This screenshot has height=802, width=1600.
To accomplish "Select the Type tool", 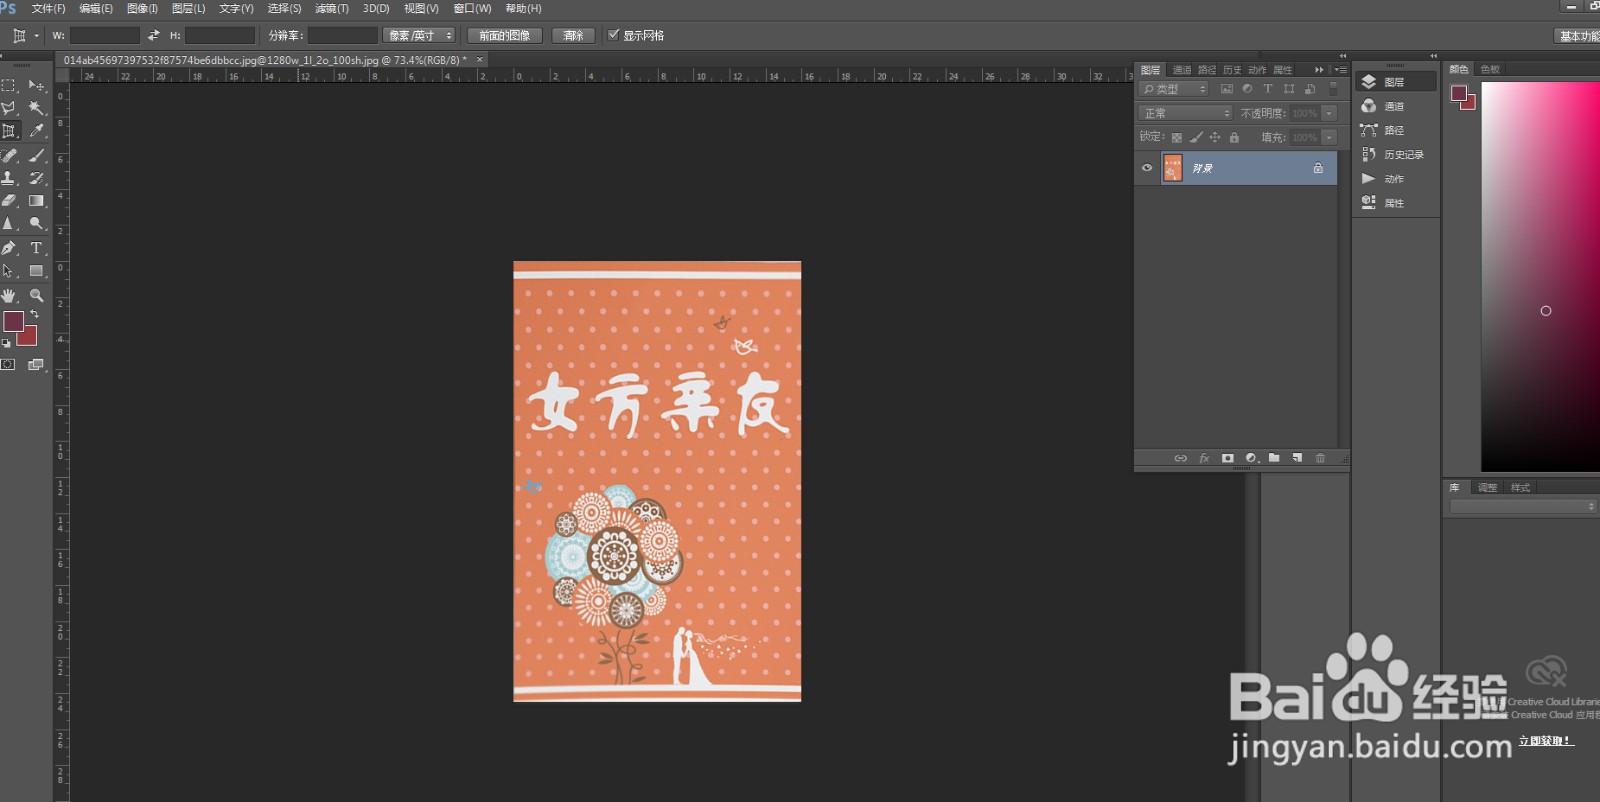I will (x=36, y=248).
